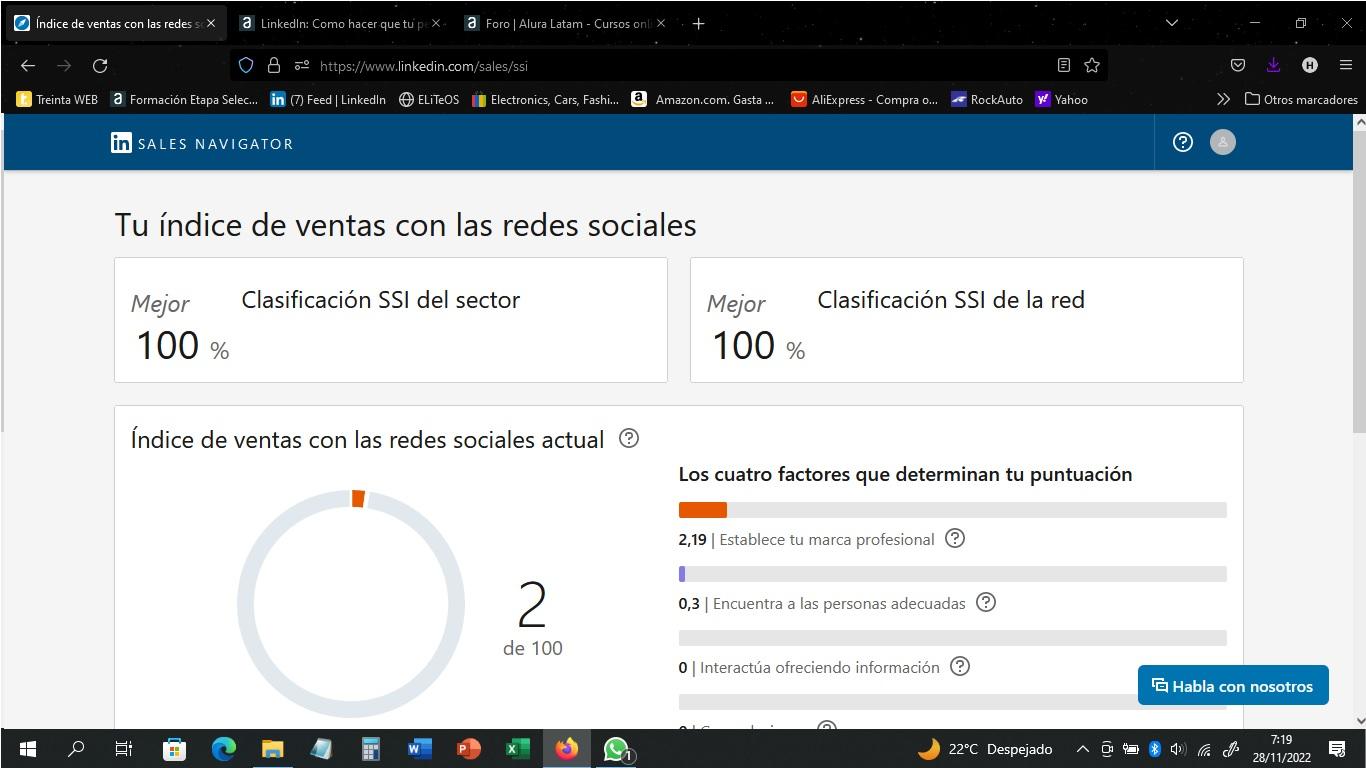Show help for Establece tu marca profesional
Image resolution: width=1366 pixels, height=768 pixels.
pyautogui.click(x=955, y=538)
